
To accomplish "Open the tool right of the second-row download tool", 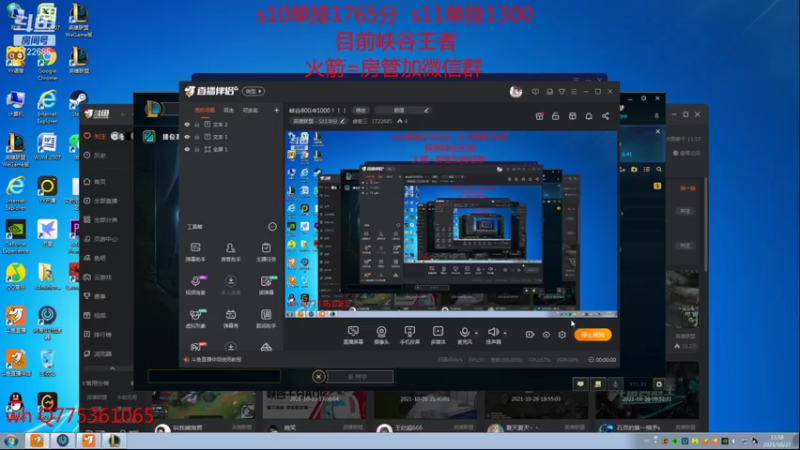I will (266, 285).
